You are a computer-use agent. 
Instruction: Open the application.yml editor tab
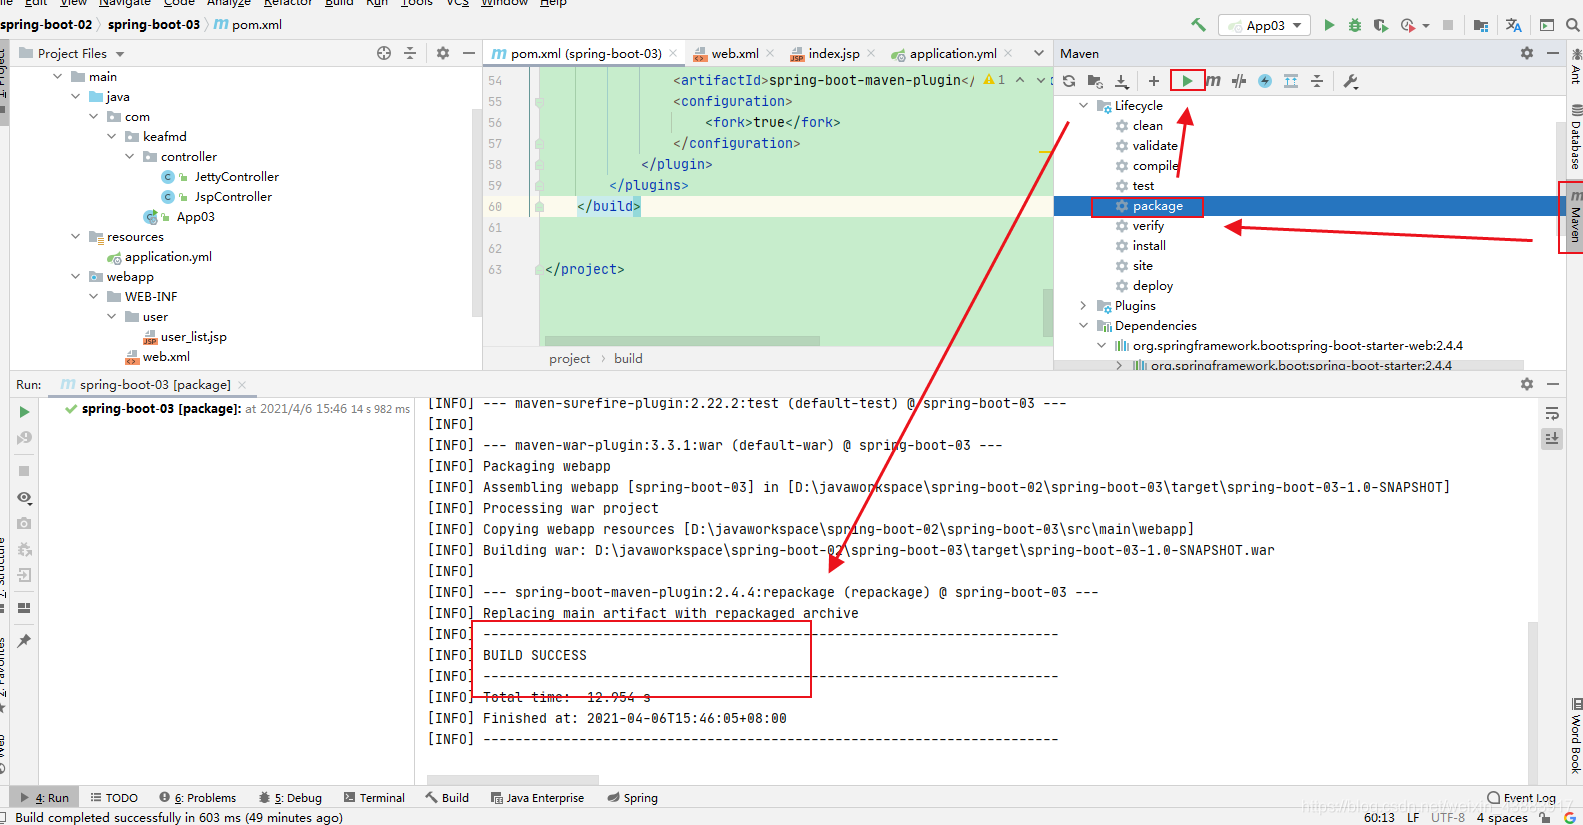point(952,53)
